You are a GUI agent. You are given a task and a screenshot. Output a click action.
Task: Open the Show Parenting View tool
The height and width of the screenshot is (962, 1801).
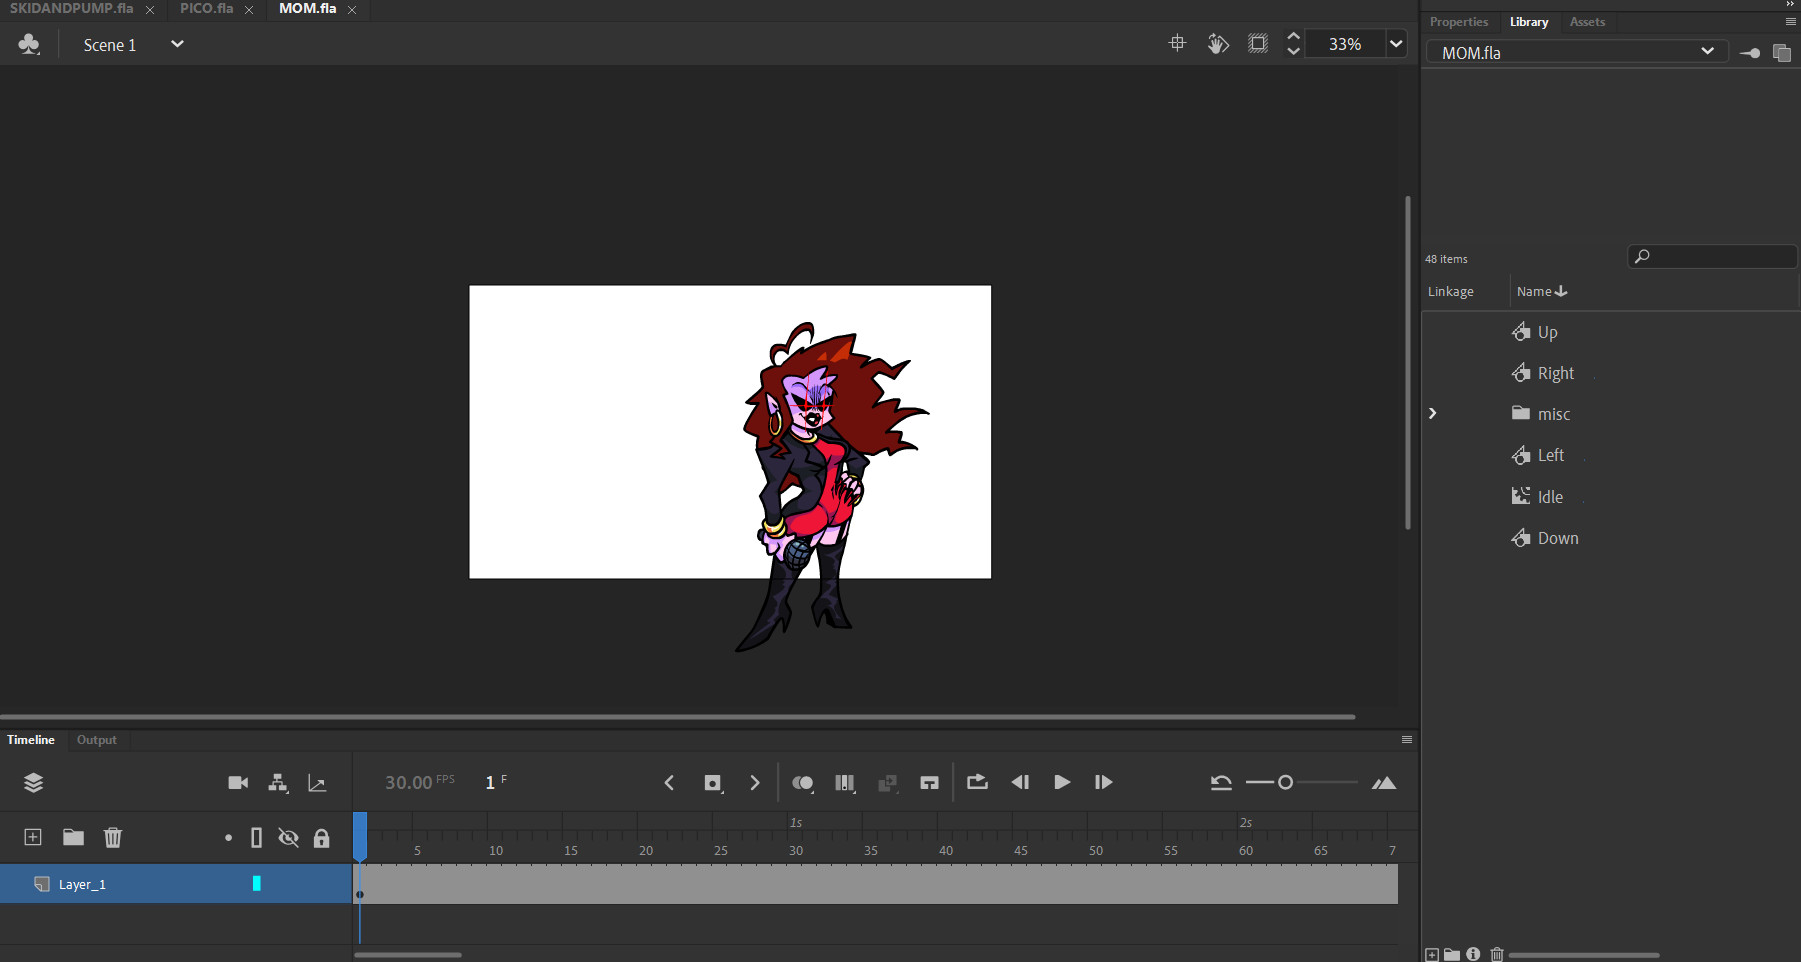coord(278,782)
